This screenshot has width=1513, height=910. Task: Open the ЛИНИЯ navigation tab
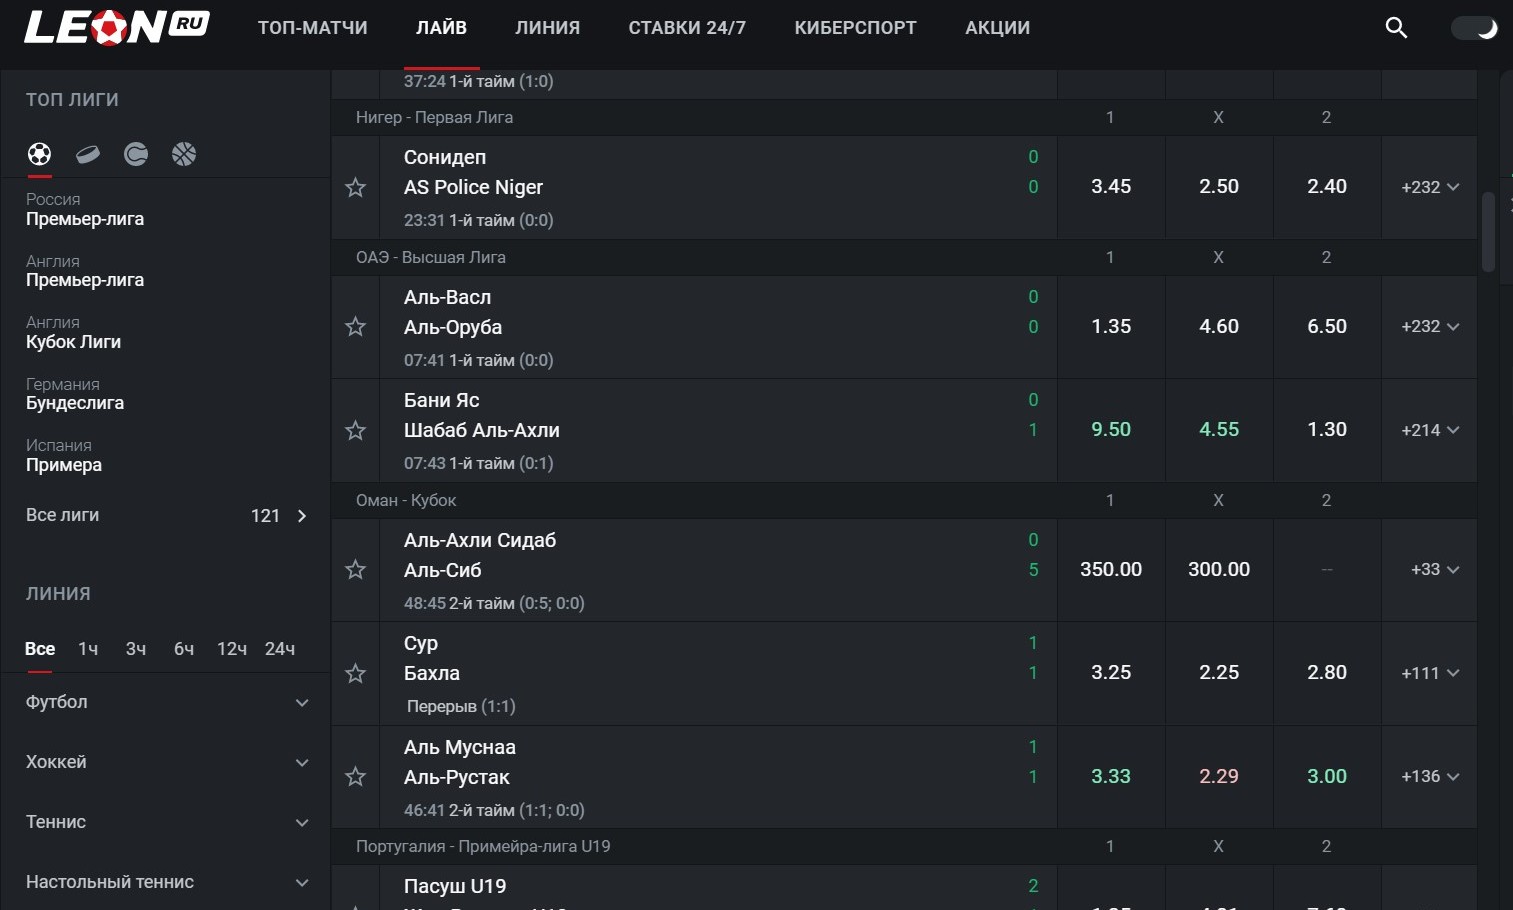547,28
